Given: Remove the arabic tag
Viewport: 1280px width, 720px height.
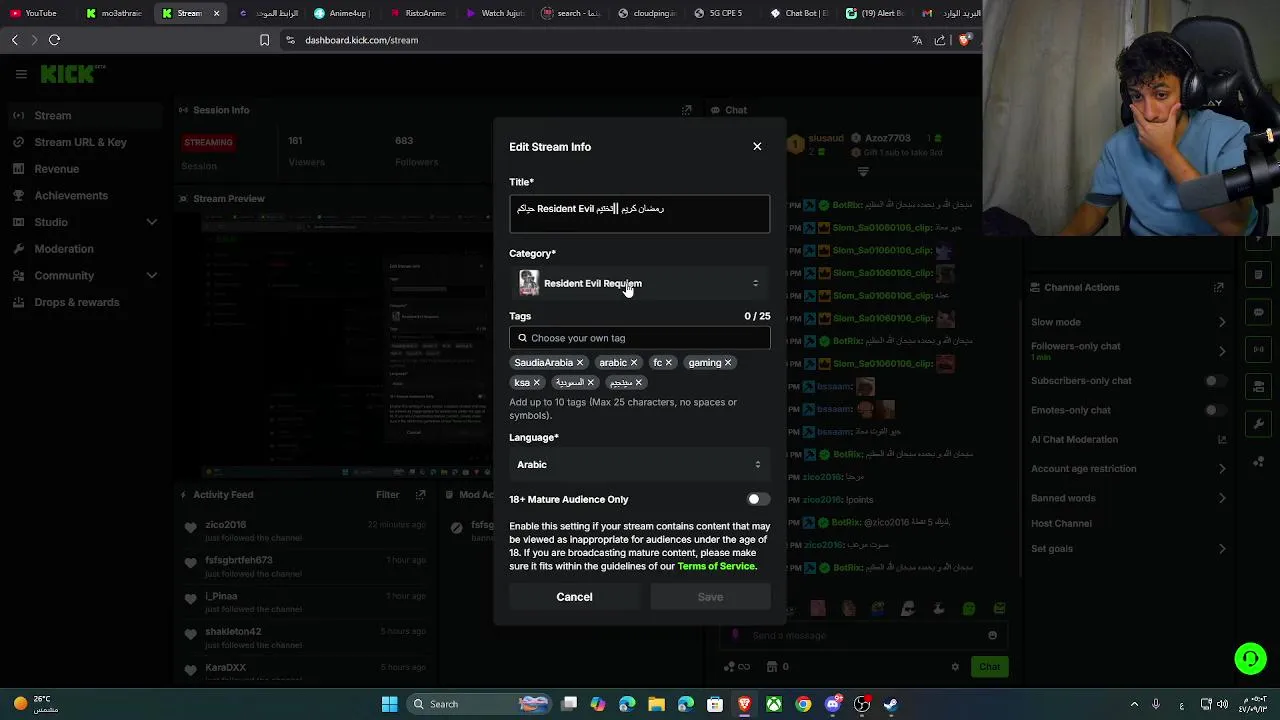Looking at the screenshot, I should [633, 363].
